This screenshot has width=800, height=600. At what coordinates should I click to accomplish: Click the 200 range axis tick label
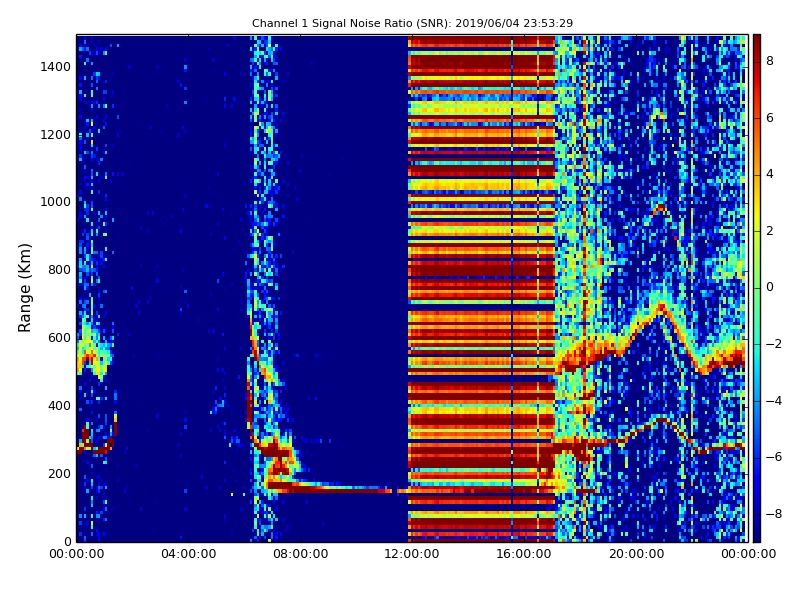click(59, 473)
